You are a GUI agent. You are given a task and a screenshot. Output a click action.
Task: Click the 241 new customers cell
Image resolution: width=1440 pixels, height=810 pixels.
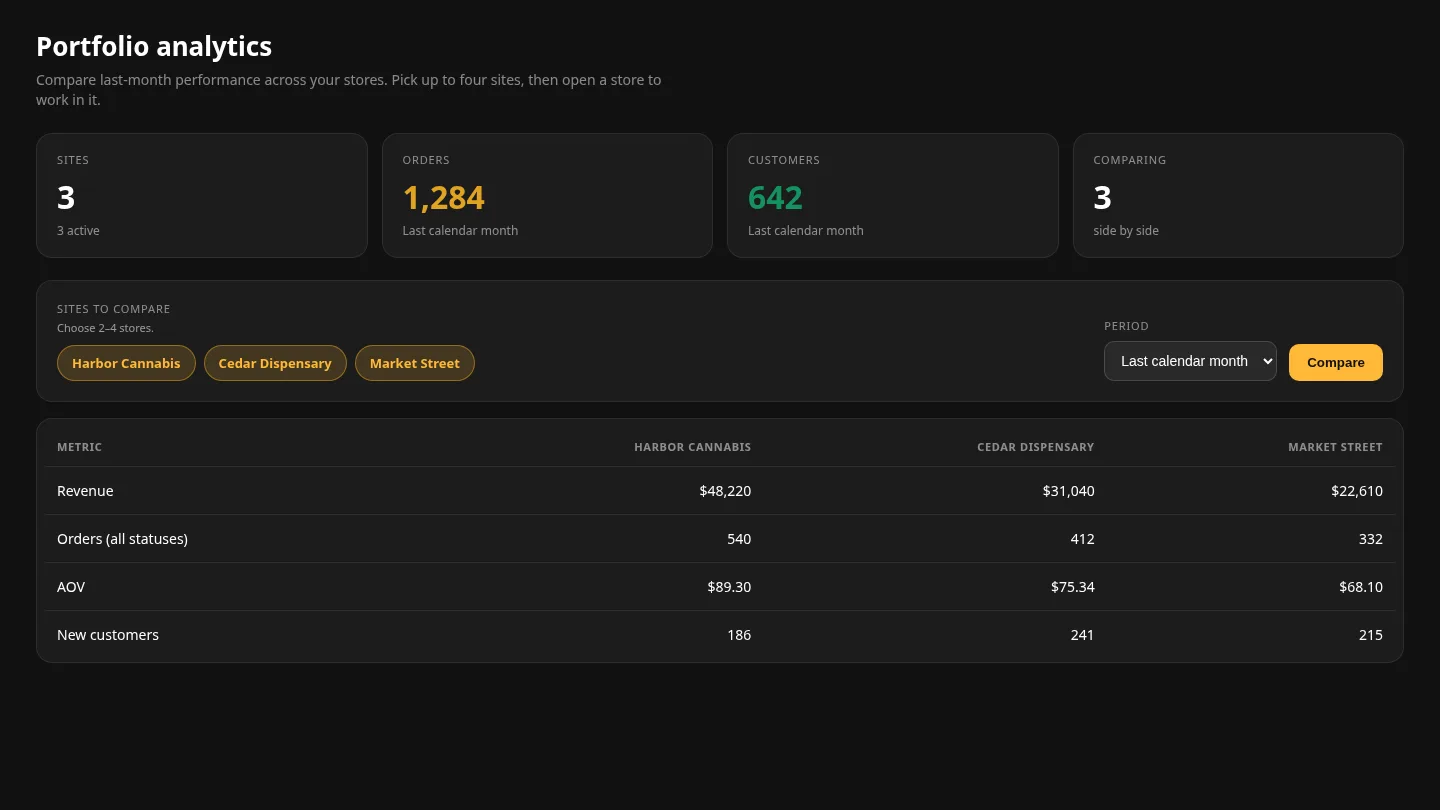(1082, 635)
